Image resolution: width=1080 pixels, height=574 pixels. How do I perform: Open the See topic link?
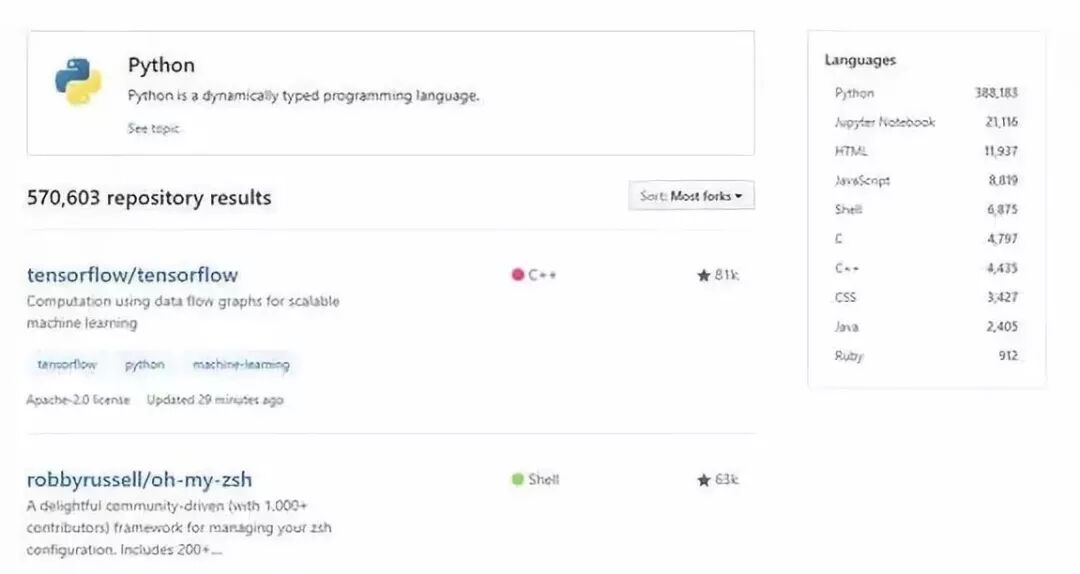coord(153,128)
